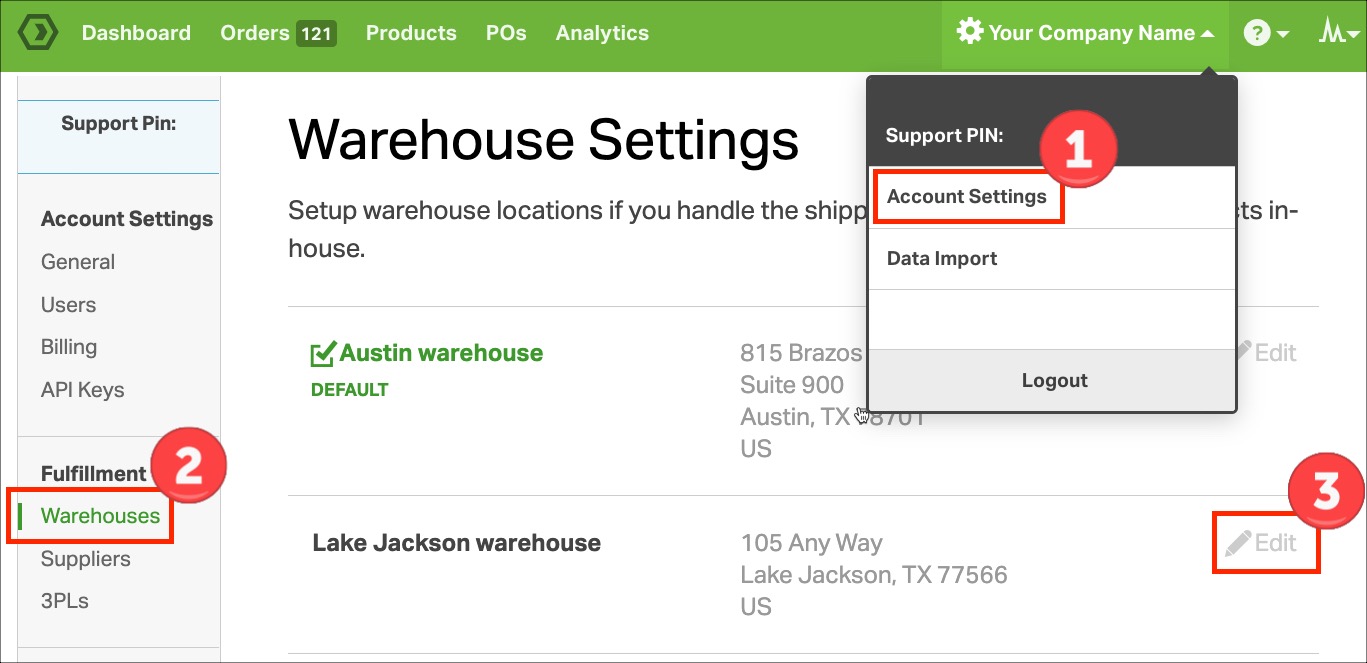Click the 121 orders count badge
The image size is (1367, 663).
tap(316, 34)
